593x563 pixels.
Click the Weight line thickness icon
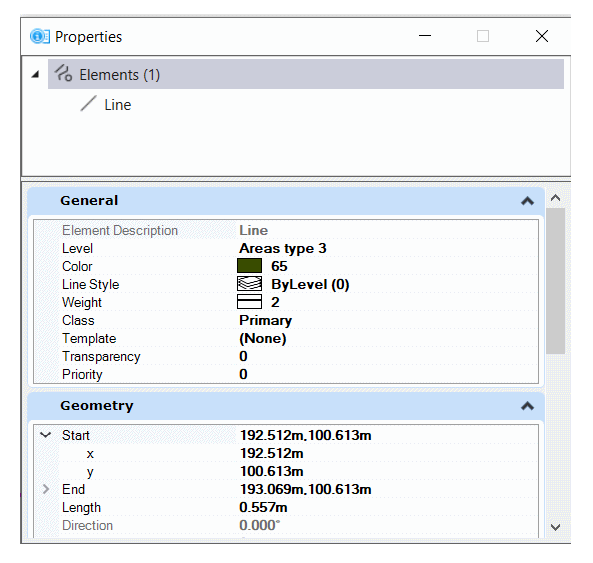point(249,302)
